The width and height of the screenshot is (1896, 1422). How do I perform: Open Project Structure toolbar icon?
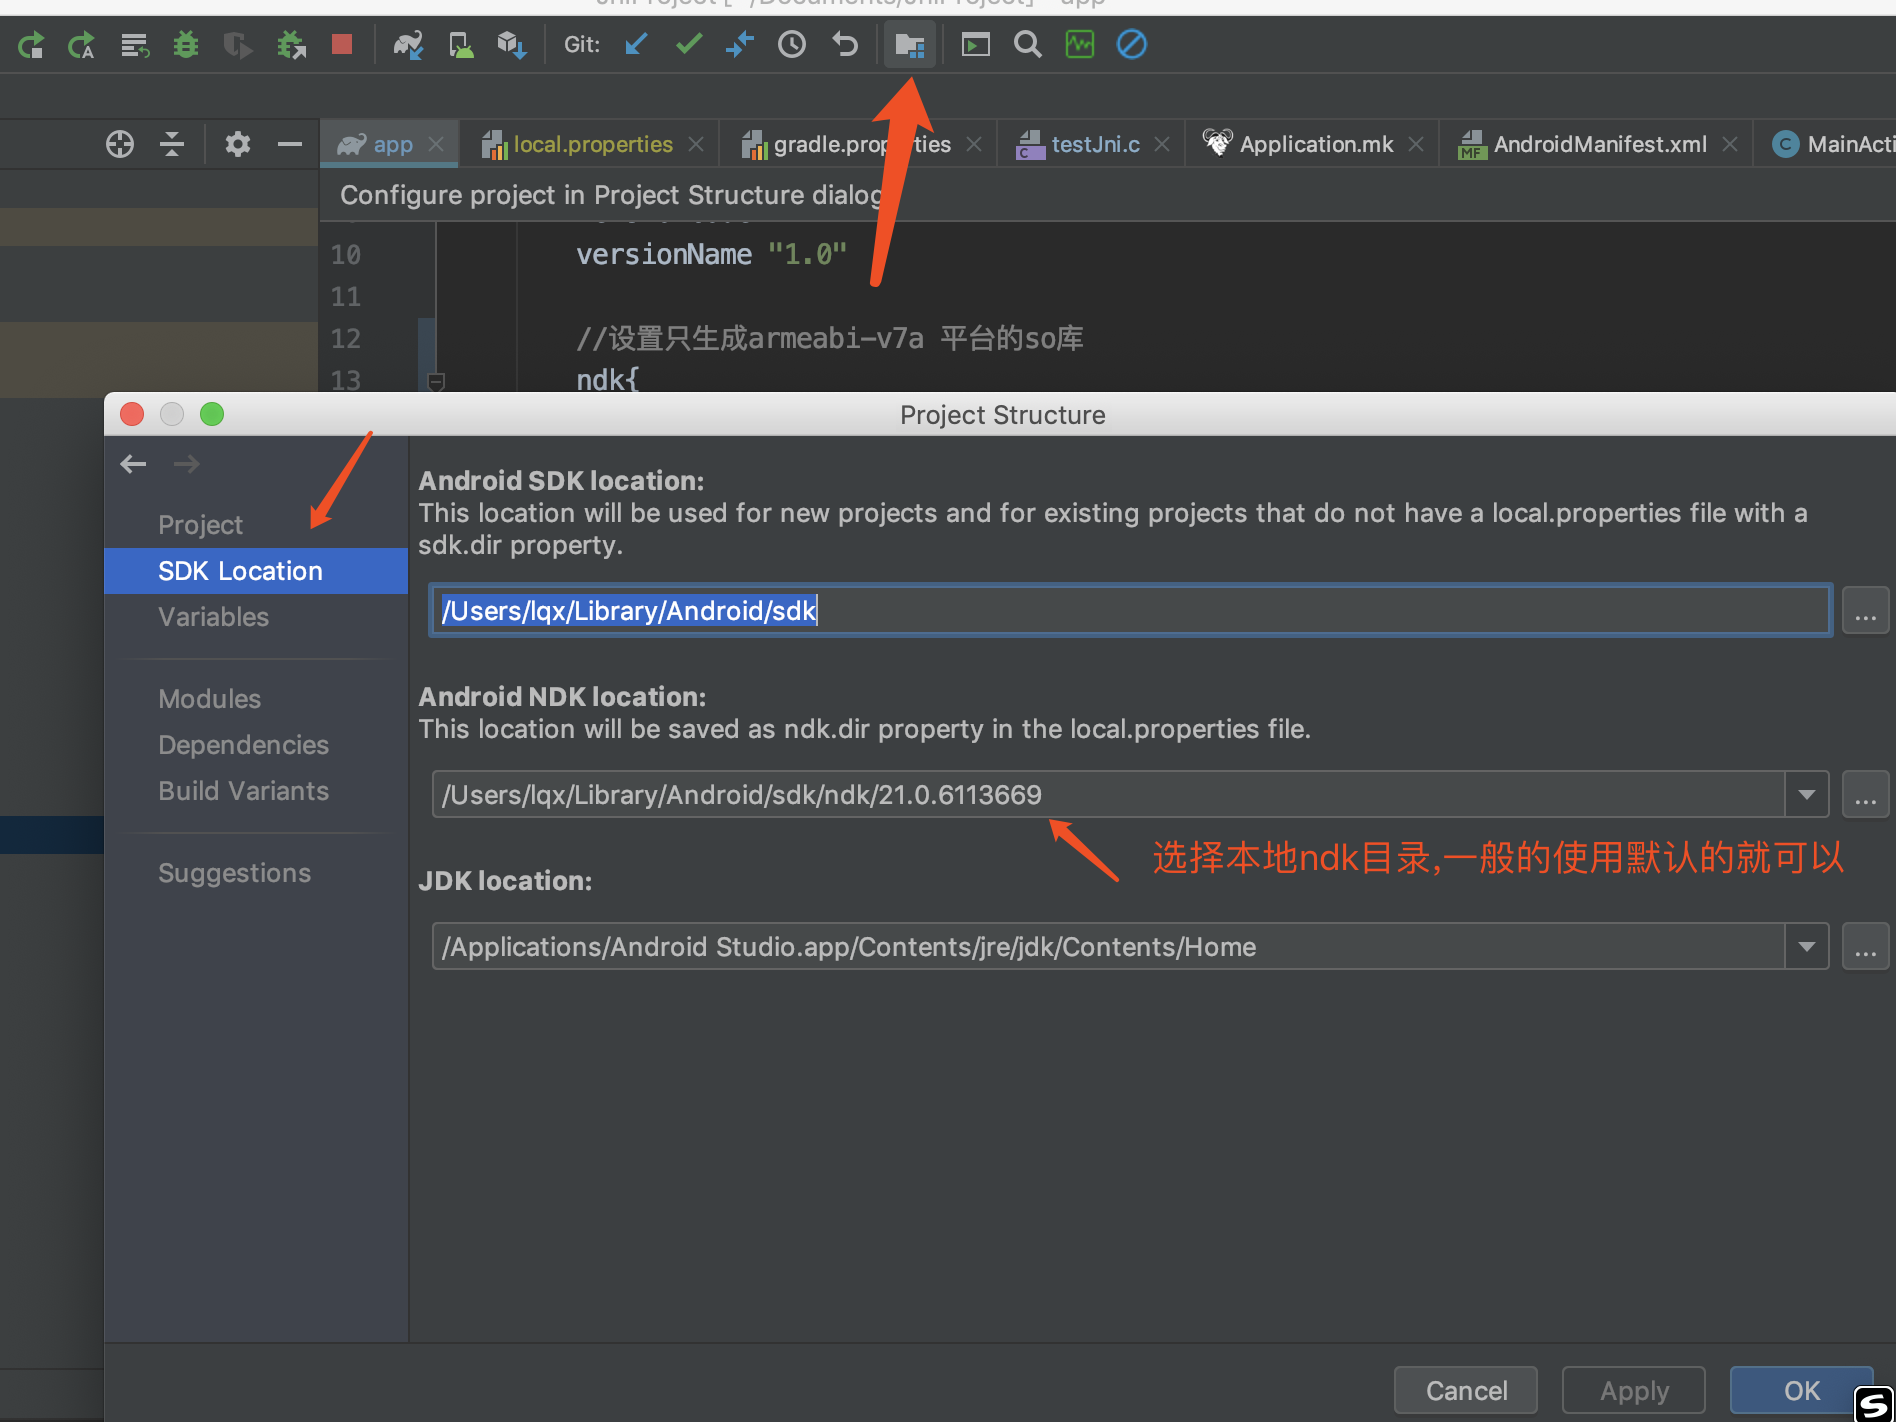(910, 45)
